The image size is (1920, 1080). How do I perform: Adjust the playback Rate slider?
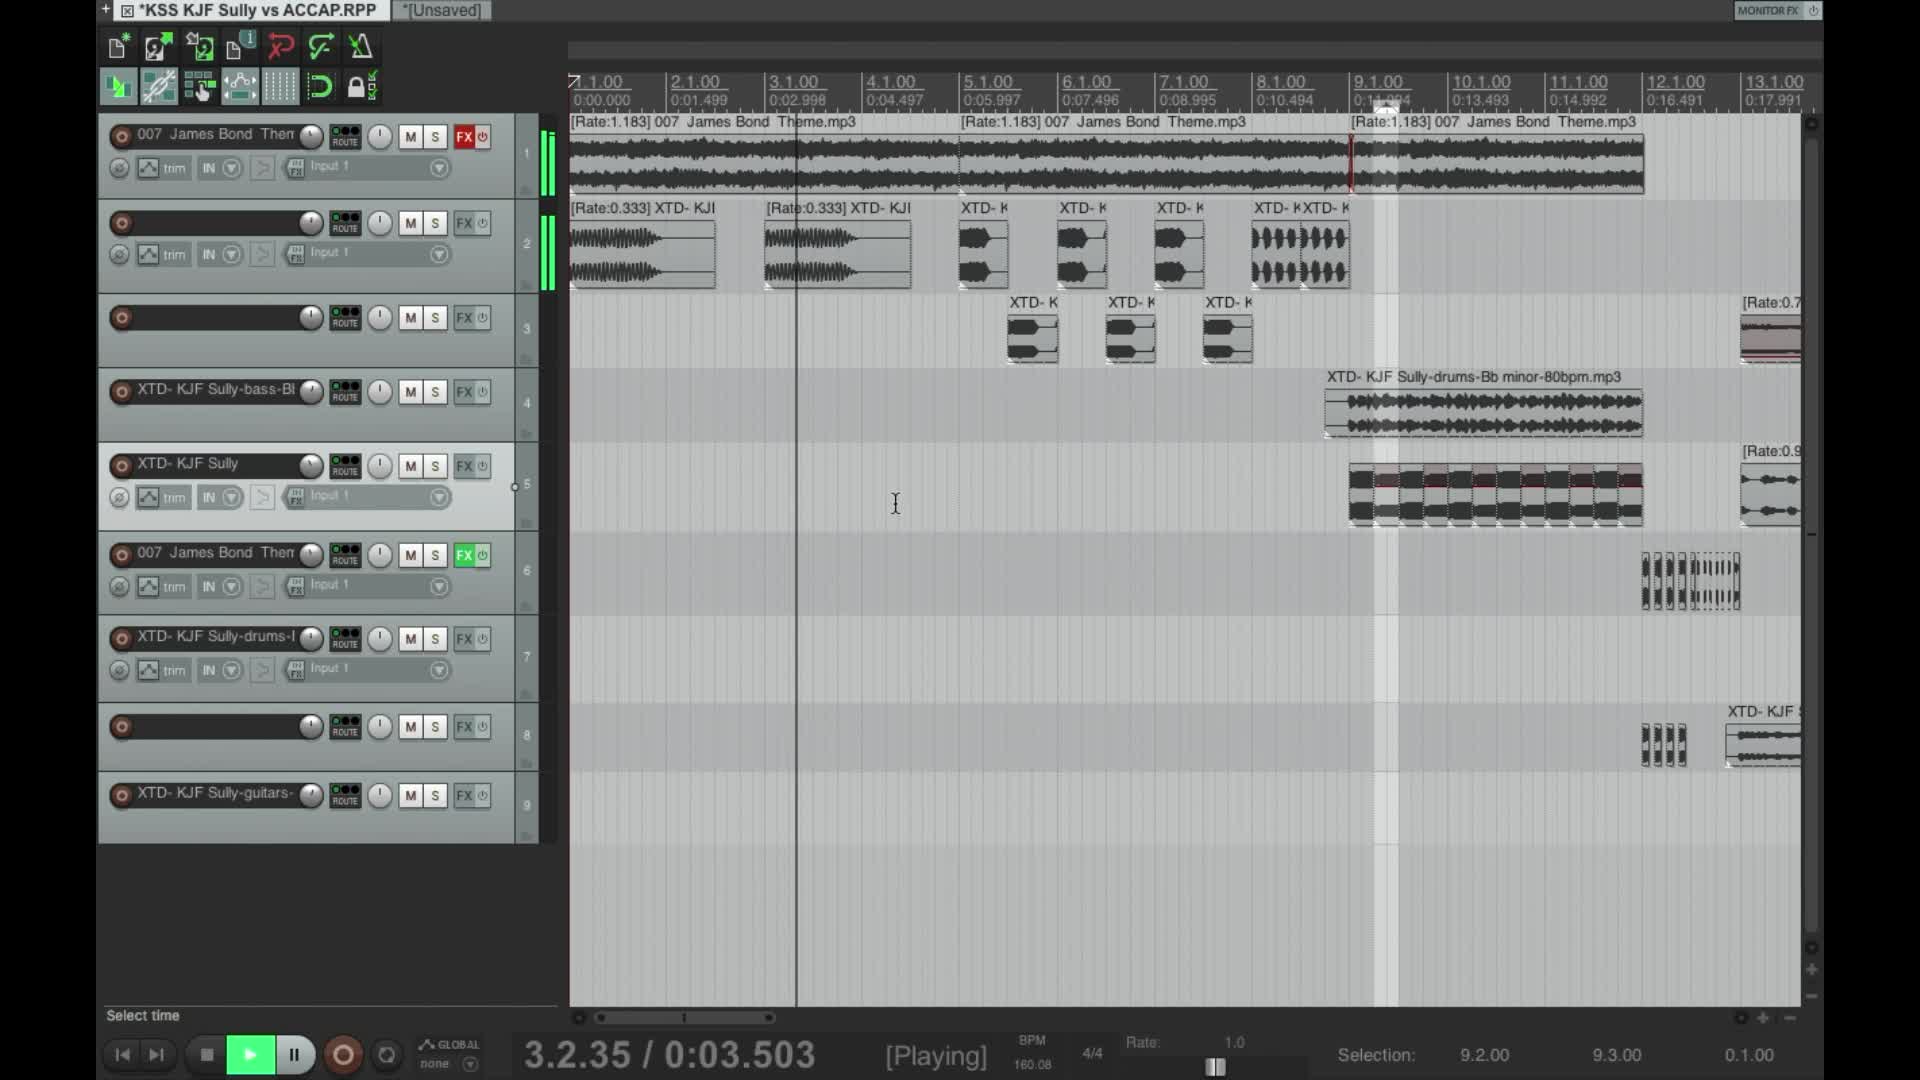1215,1067
